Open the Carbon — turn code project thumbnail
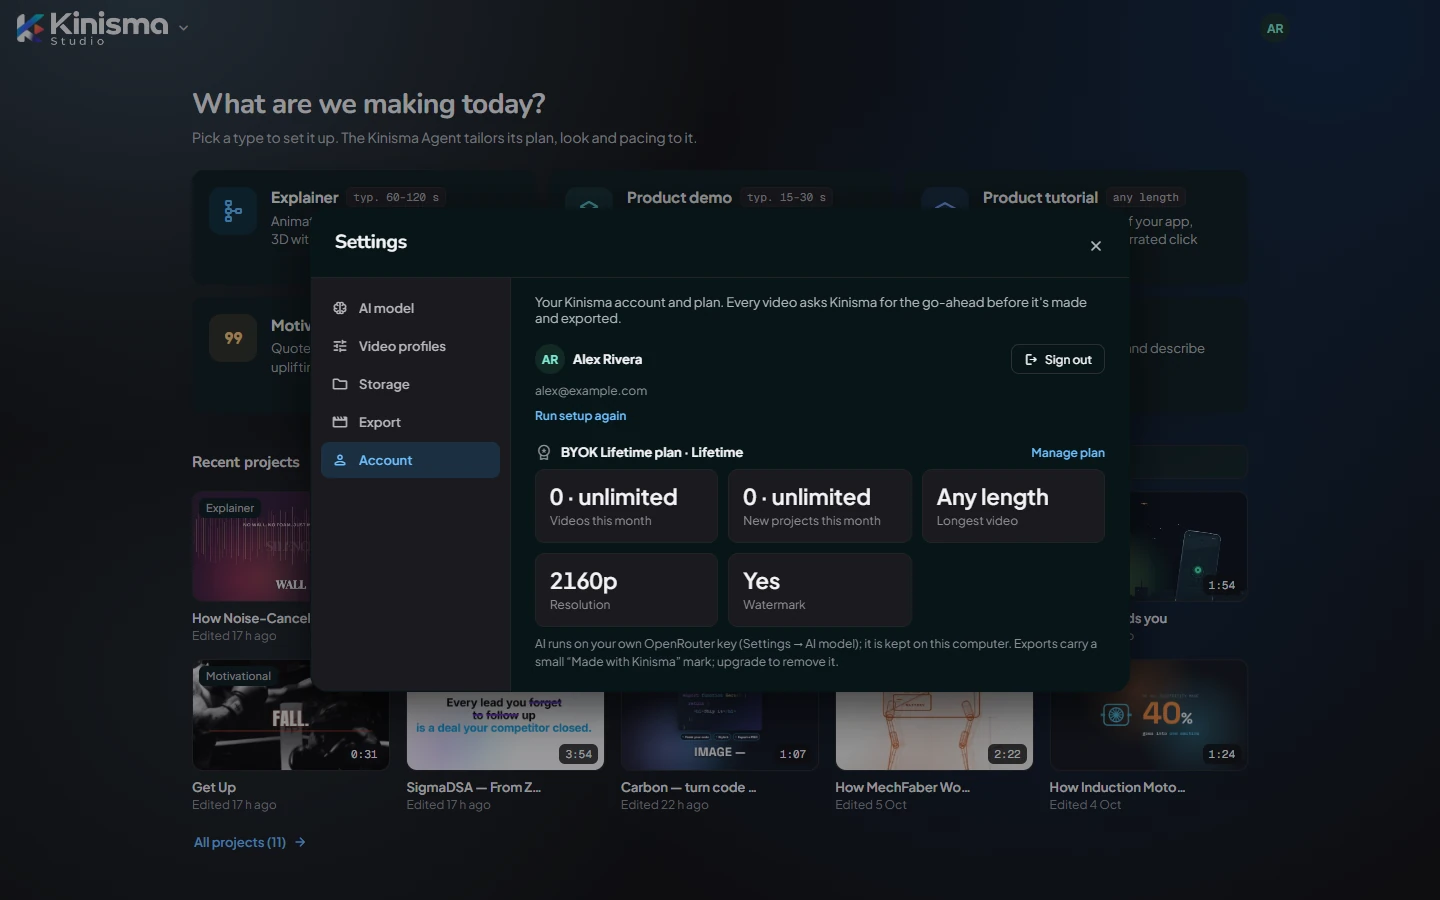1440x900 pixels. coord(719,731)
